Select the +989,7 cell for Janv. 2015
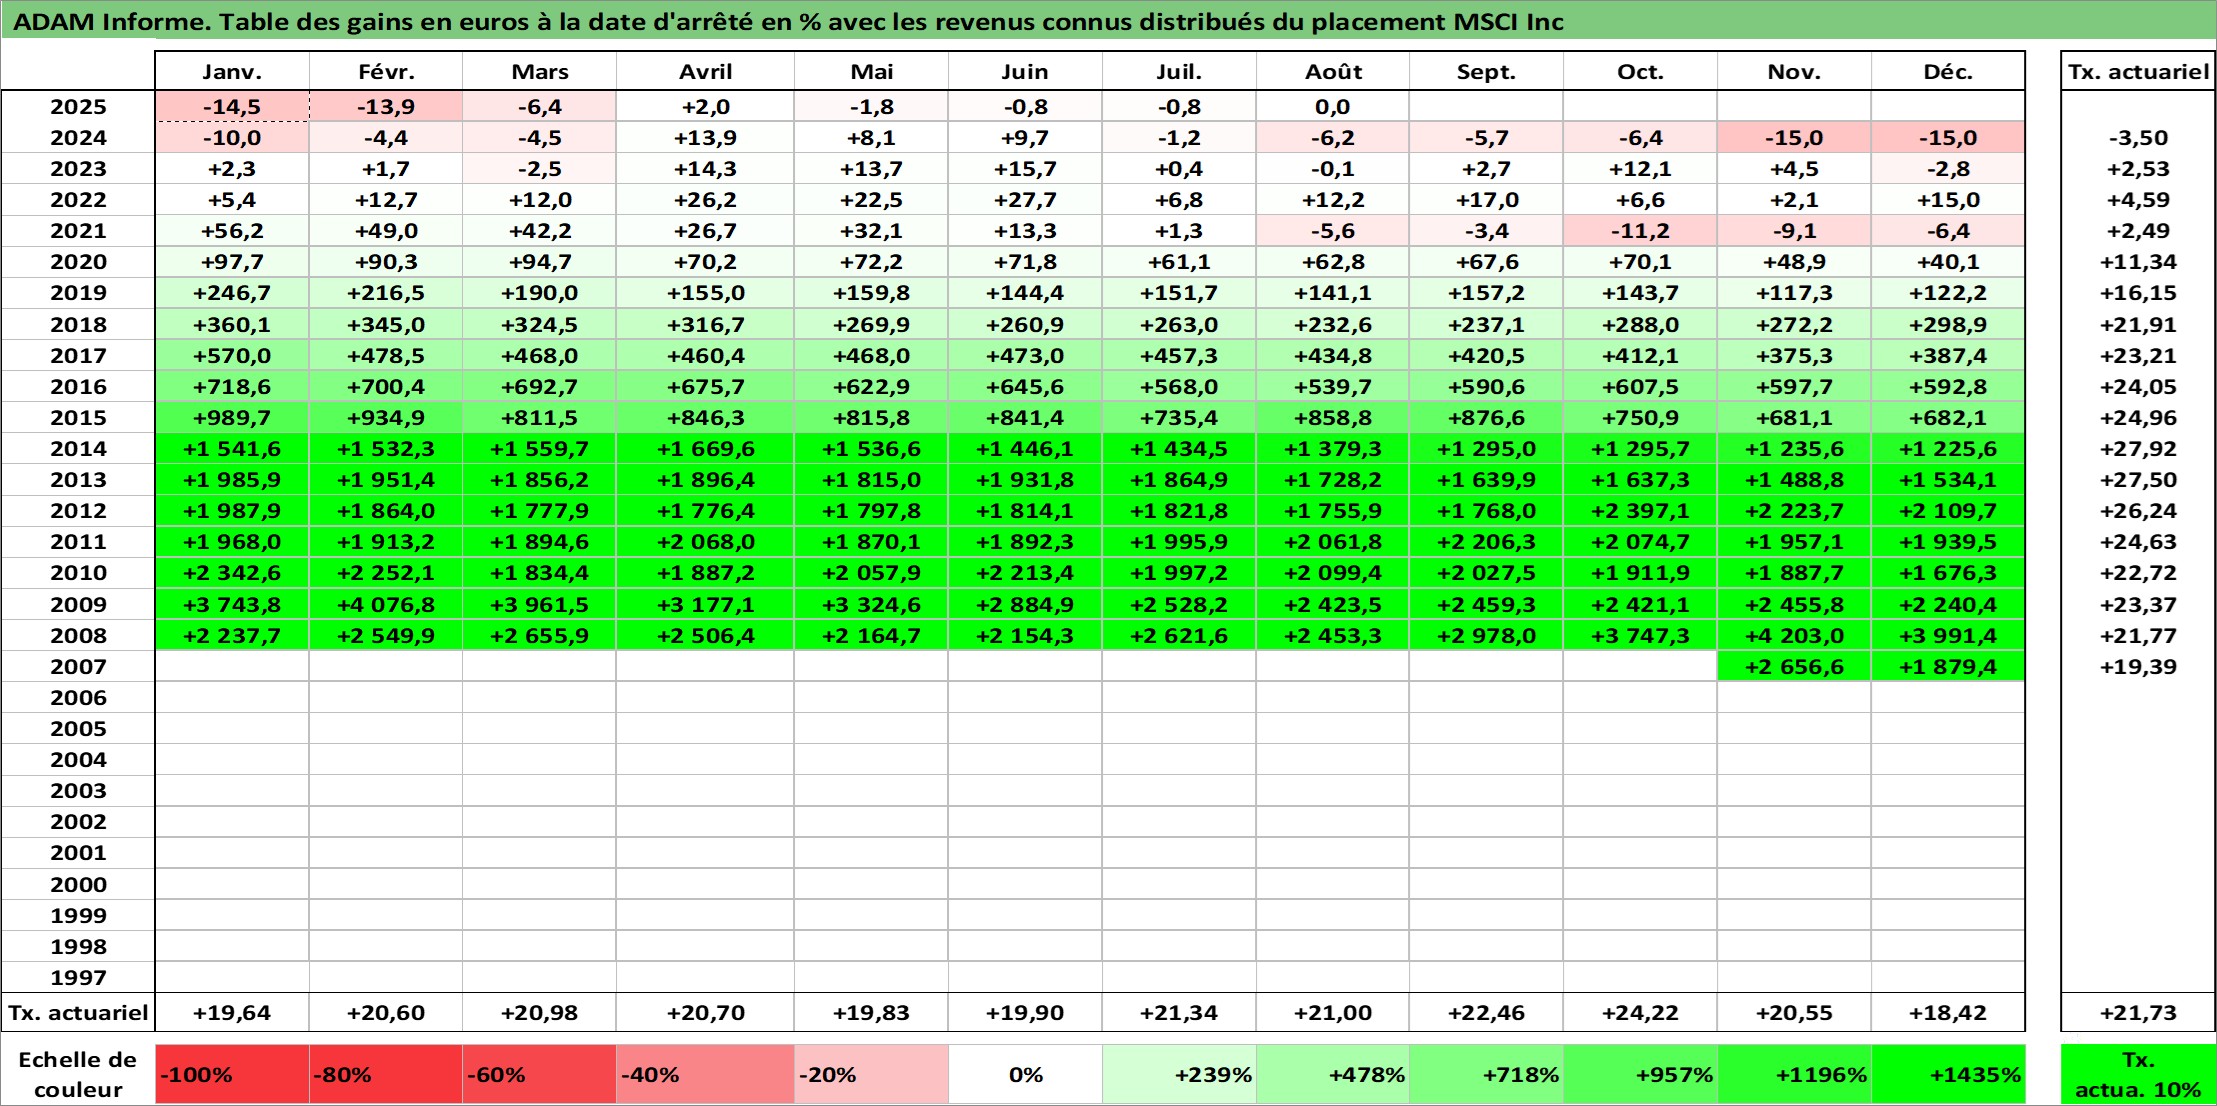Viewport: 2217px width, 1106px height. click(232, 418)
